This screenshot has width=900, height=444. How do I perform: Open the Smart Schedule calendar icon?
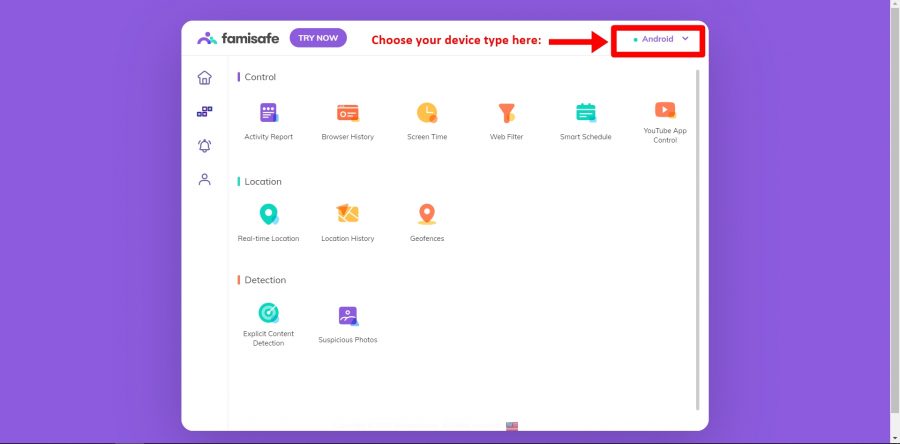coord(586,112)
